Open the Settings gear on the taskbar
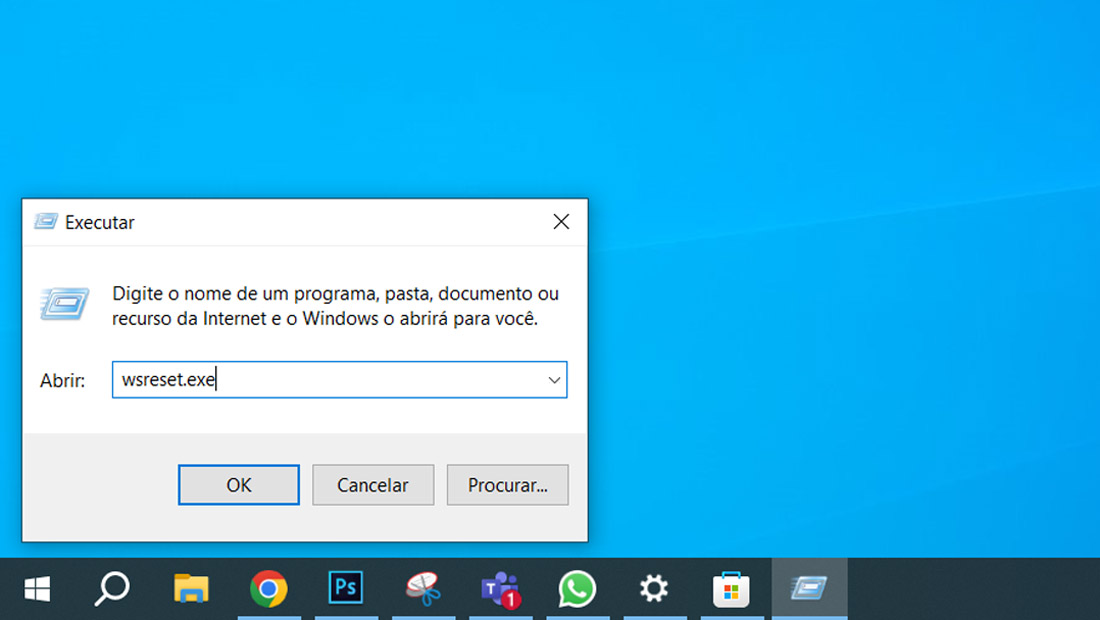 click(x=654, y=588)
